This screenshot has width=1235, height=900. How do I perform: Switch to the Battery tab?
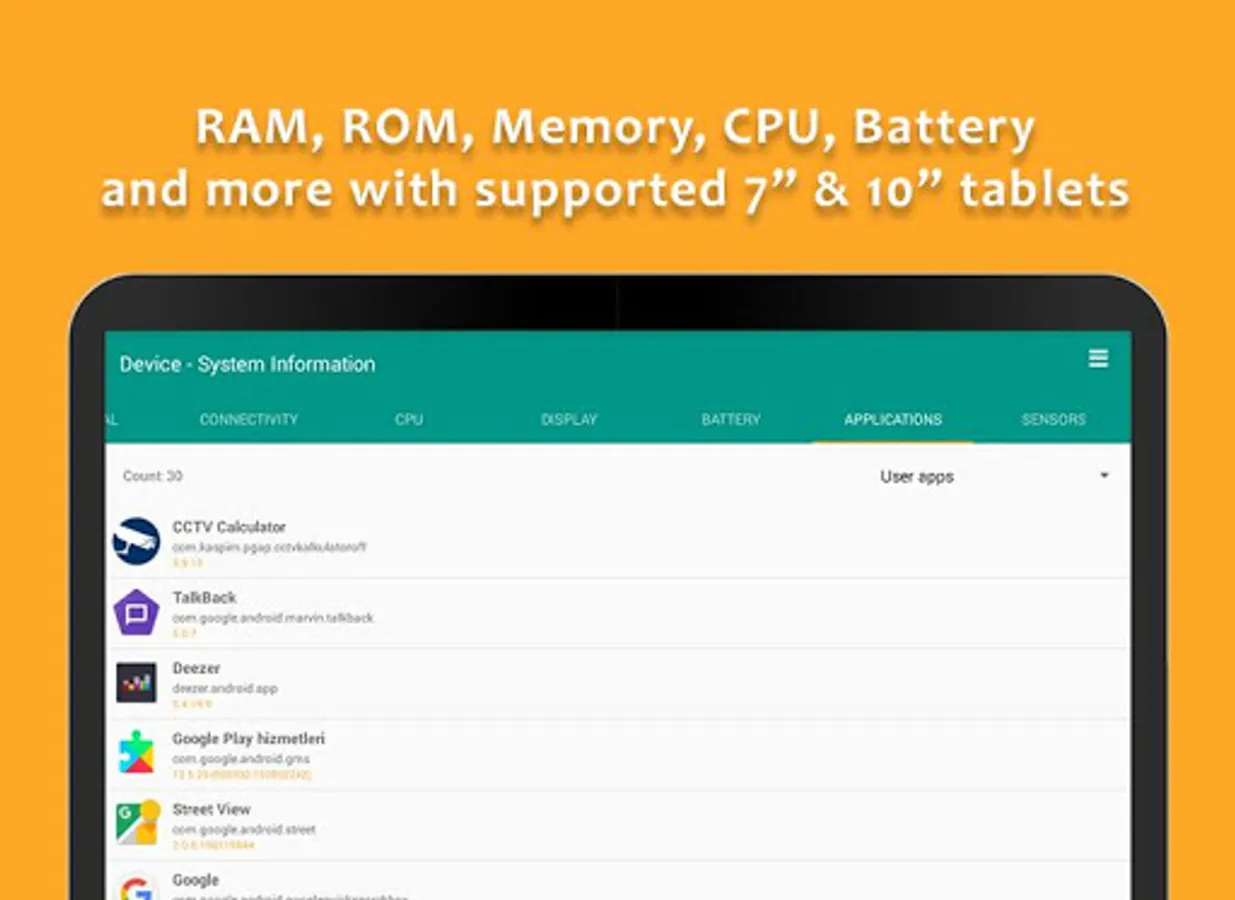point(731,419)
